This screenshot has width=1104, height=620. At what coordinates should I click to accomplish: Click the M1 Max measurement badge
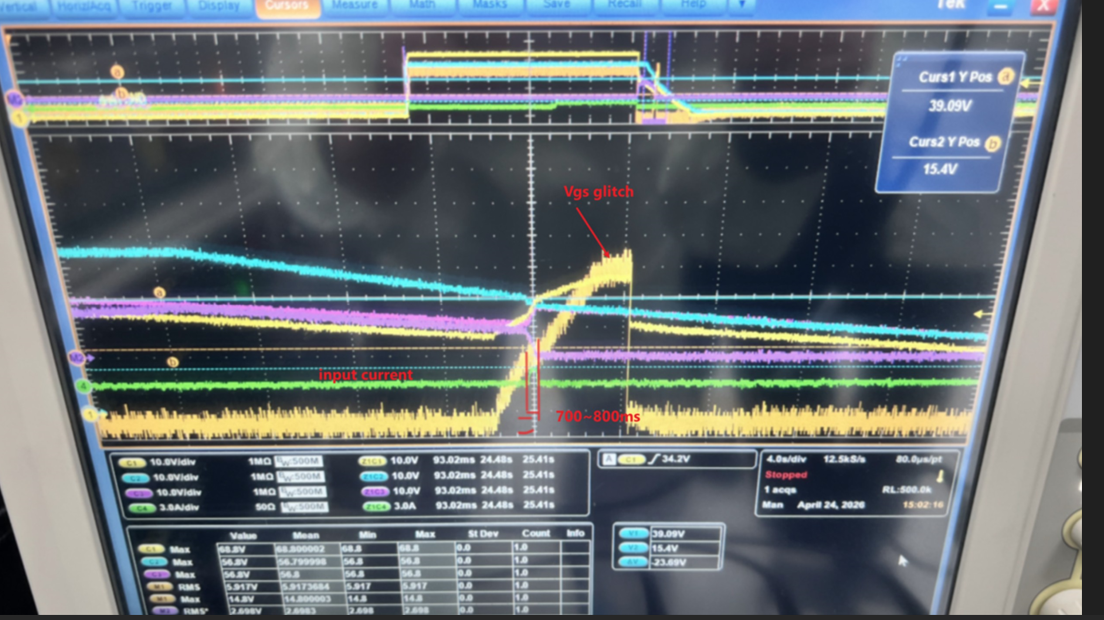pyautogui.click(x=163, y=599)
